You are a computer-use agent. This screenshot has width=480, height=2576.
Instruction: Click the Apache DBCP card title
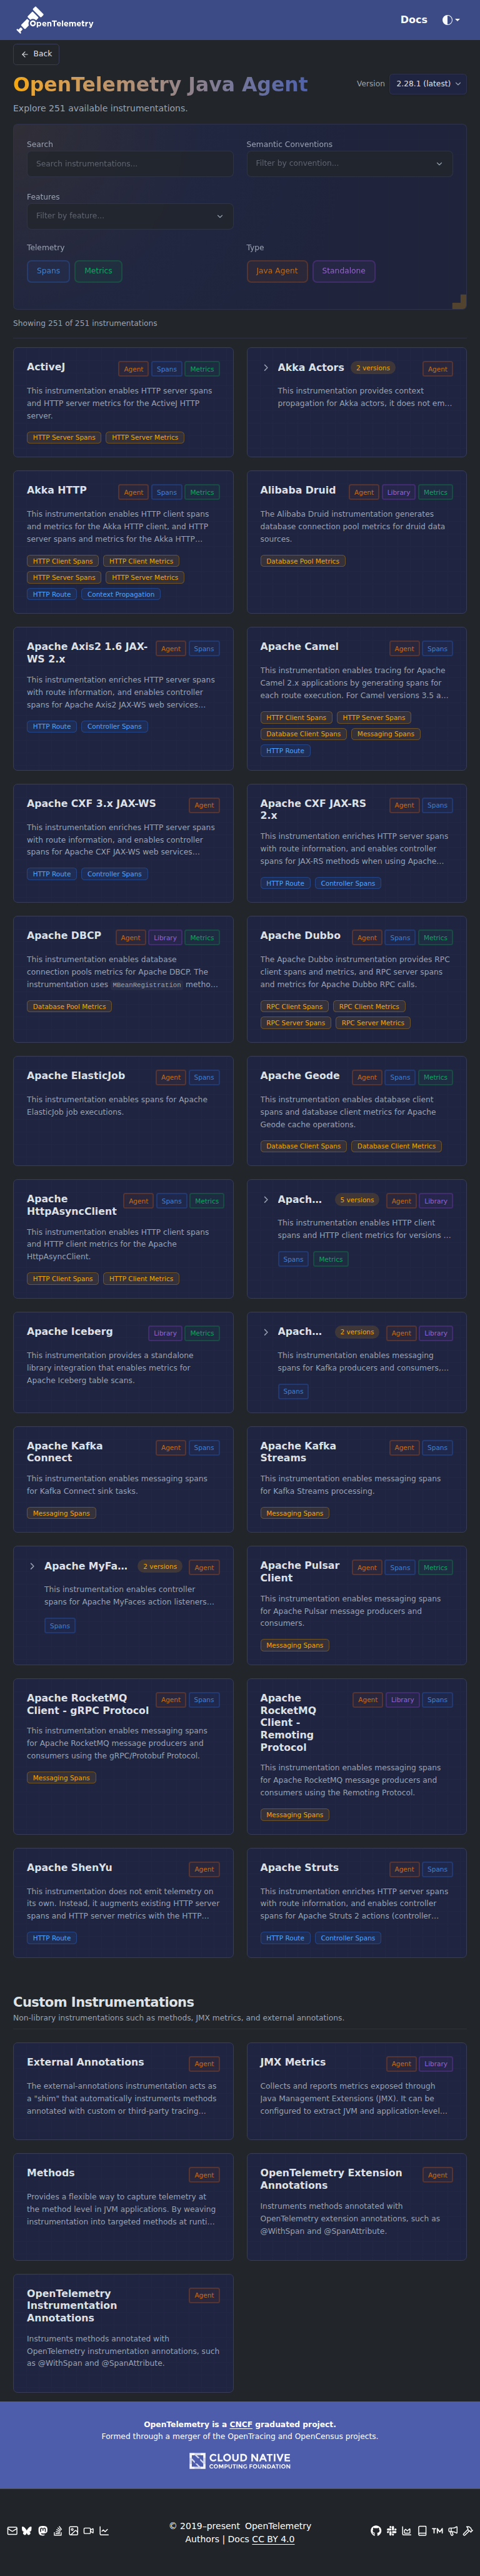coord(64,936)
